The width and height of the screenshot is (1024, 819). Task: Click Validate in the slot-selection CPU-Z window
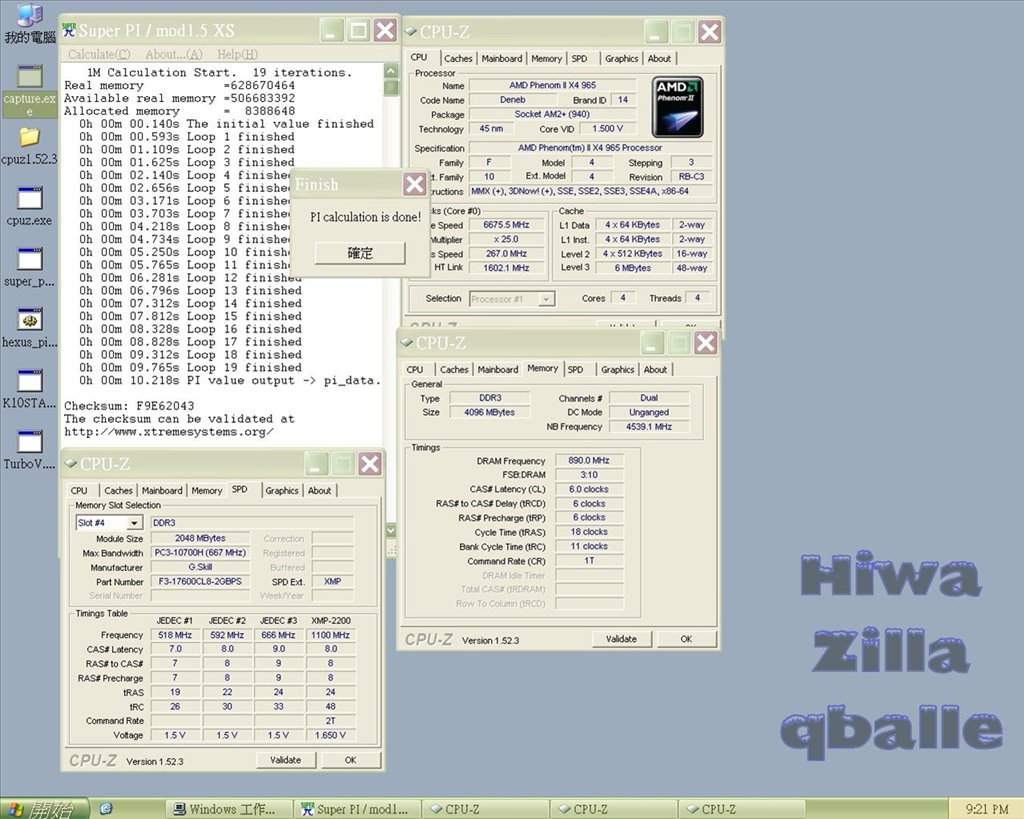[285, 760]
